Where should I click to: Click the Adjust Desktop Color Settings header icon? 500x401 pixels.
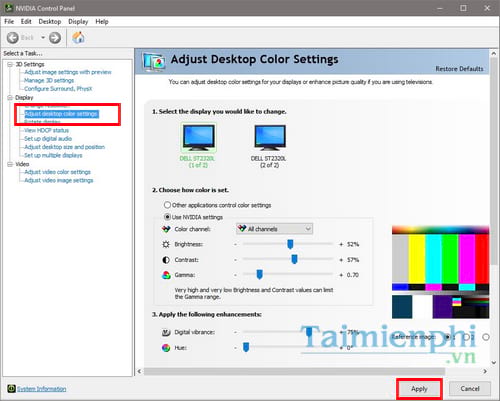[154, 62]
